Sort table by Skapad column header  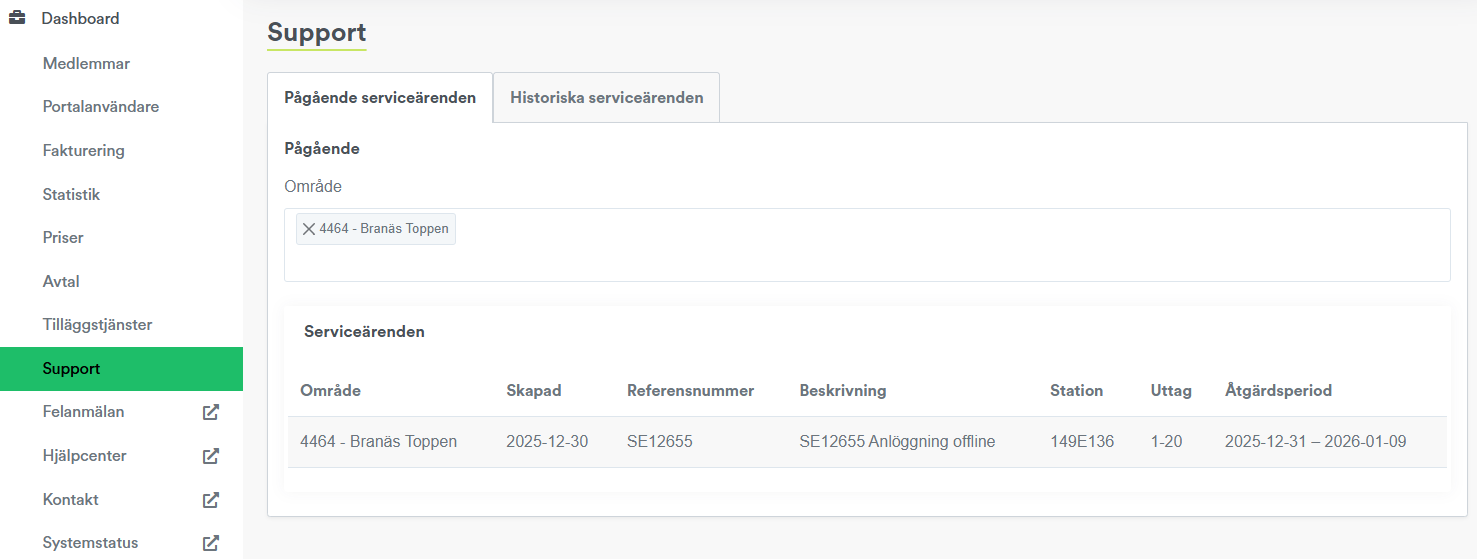(533, 391)
